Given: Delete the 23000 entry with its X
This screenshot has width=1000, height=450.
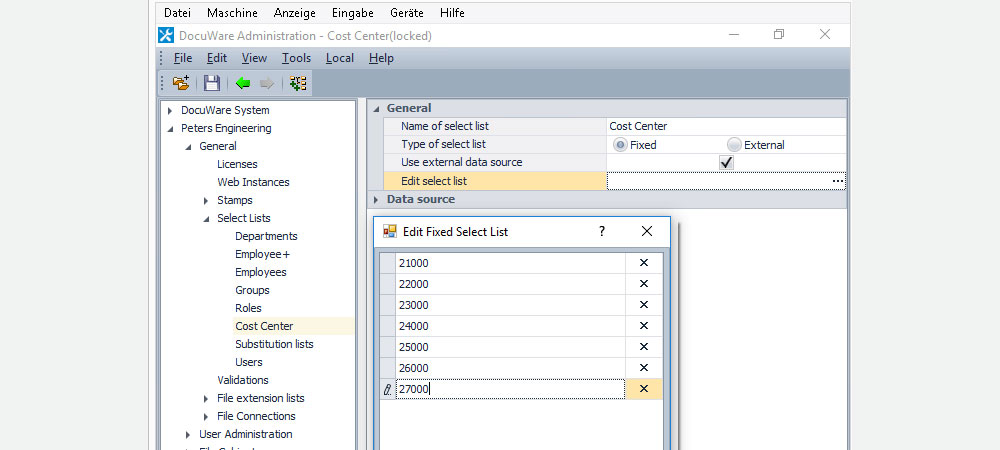Looking at the screenshot, I should point(643,305).
